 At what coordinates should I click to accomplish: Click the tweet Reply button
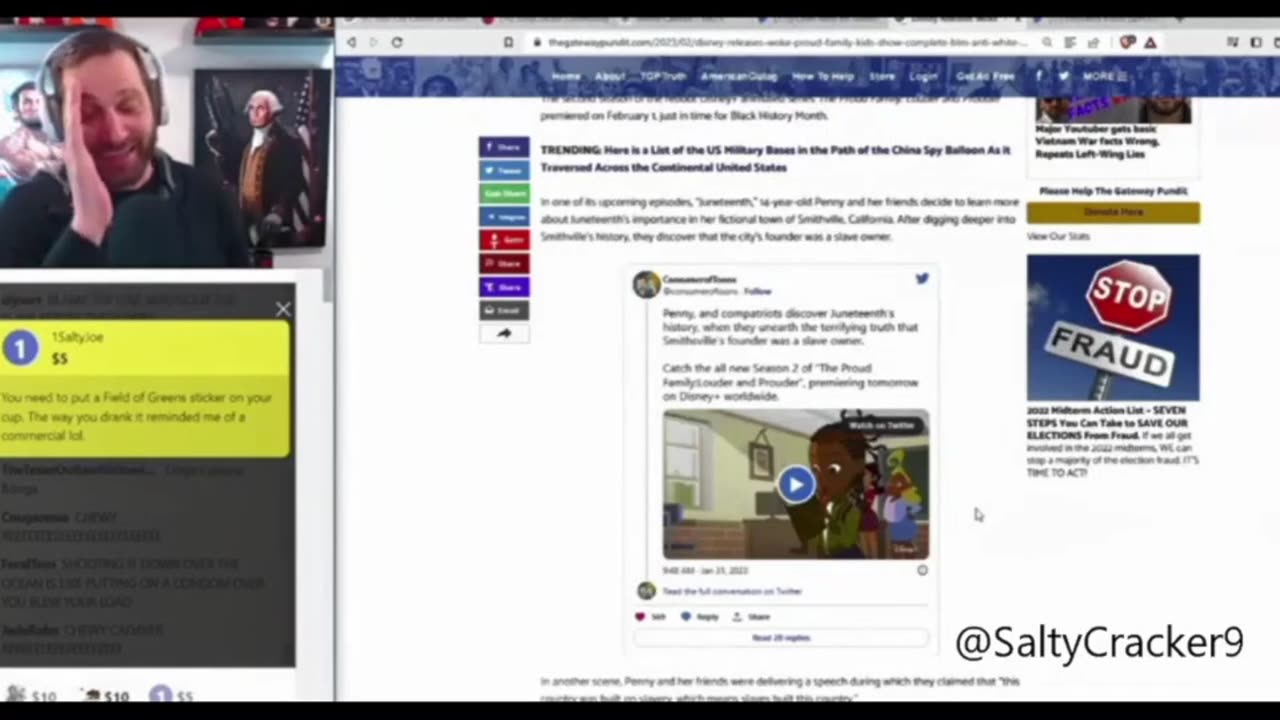coord(700,617)
